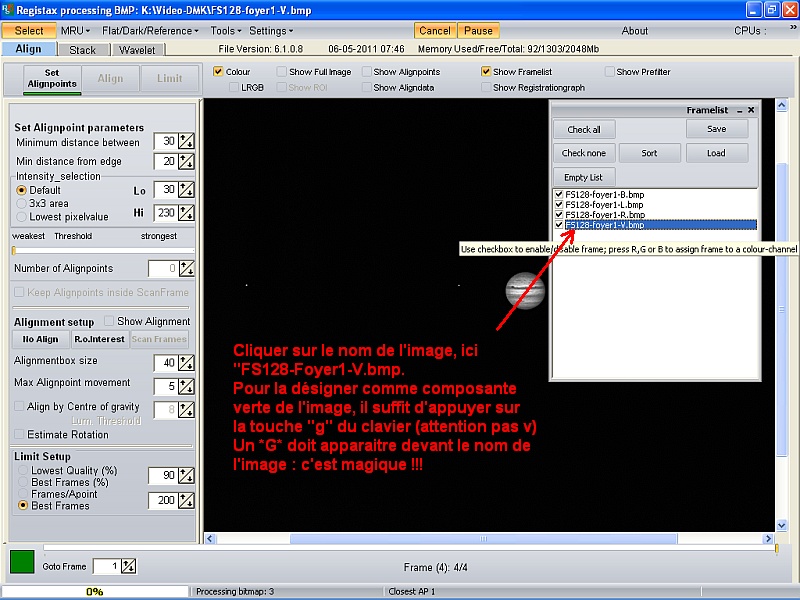Click Check all in the Framelist panel
The width and height of the screenshot is (800, 600).
pyautogui.click(x=585, y=131)
